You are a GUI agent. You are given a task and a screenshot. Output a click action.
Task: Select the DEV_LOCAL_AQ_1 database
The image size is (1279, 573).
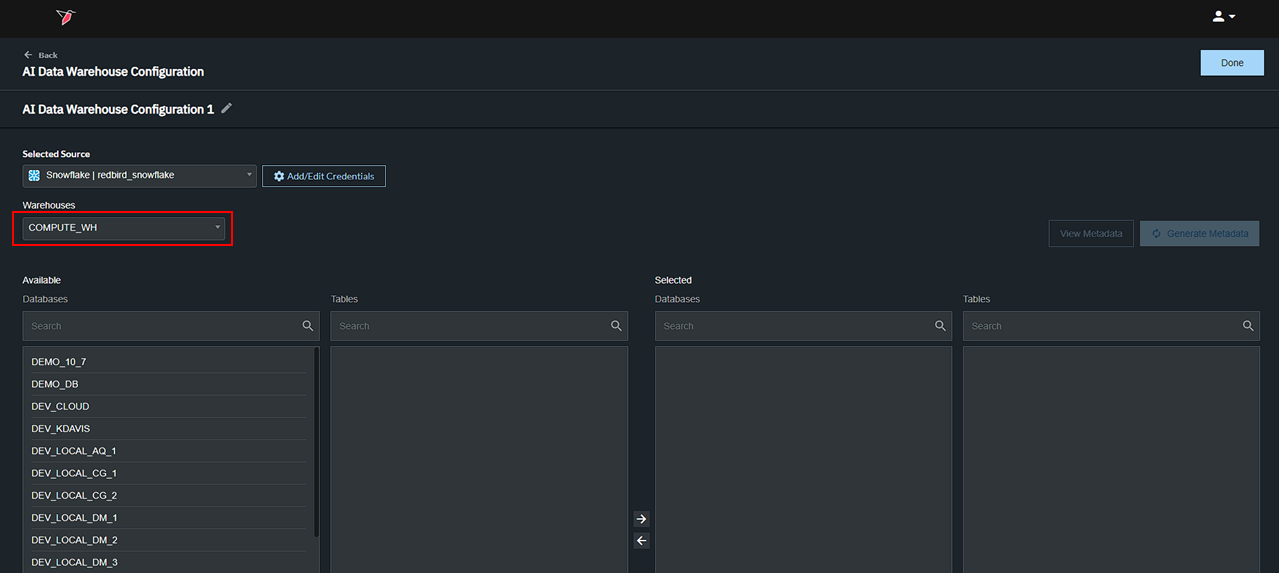tap(168, 451)
